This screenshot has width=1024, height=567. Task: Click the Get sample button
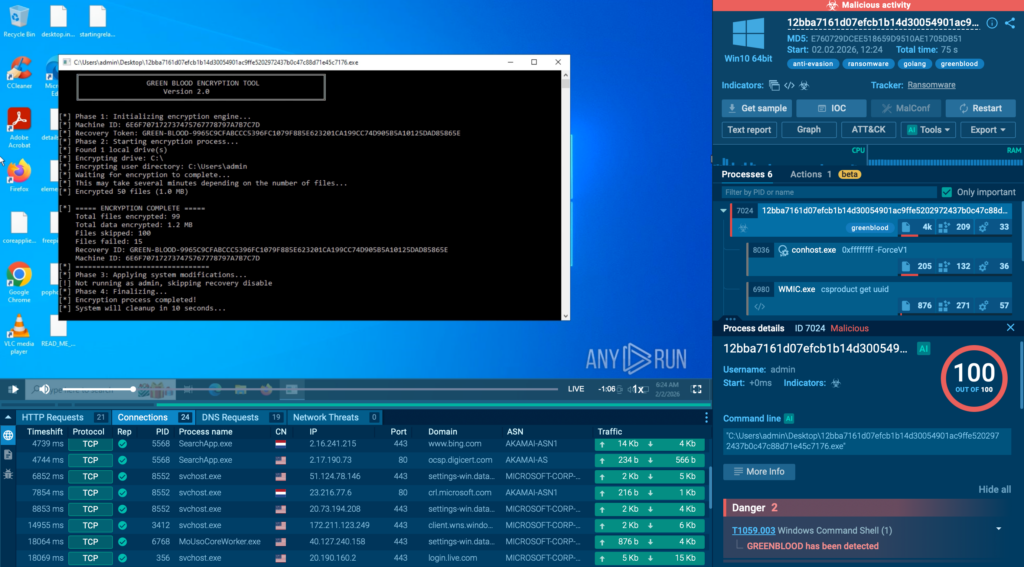coord(757,108)
